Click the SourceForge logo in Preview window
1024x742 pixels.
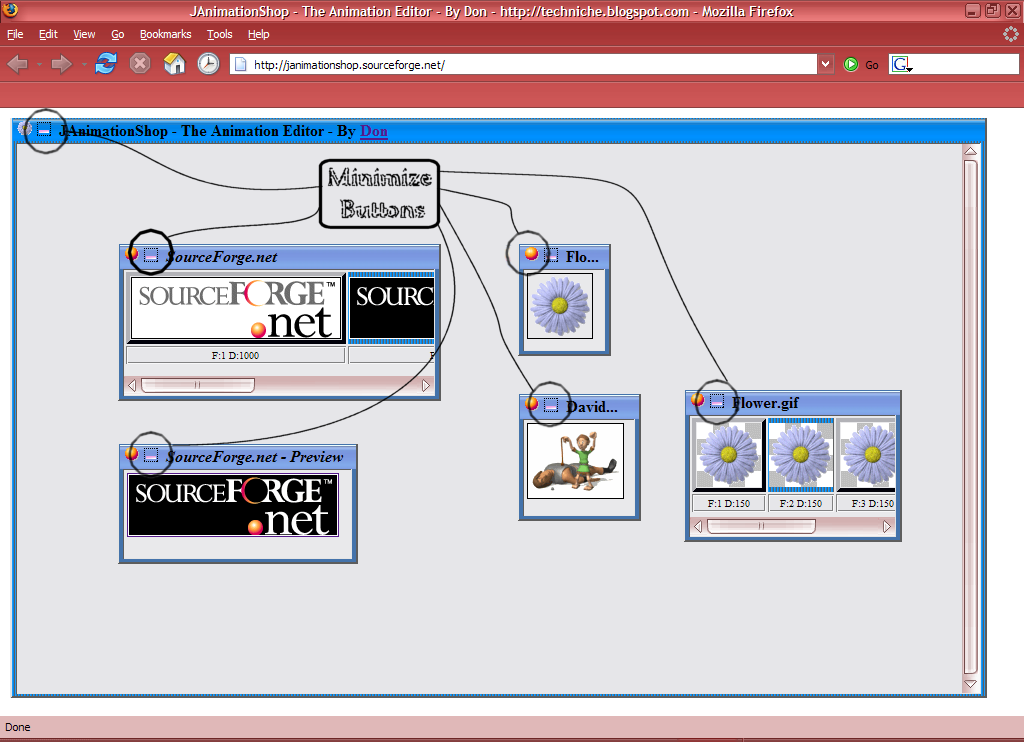pyautogui.click(x=233, y=505)
